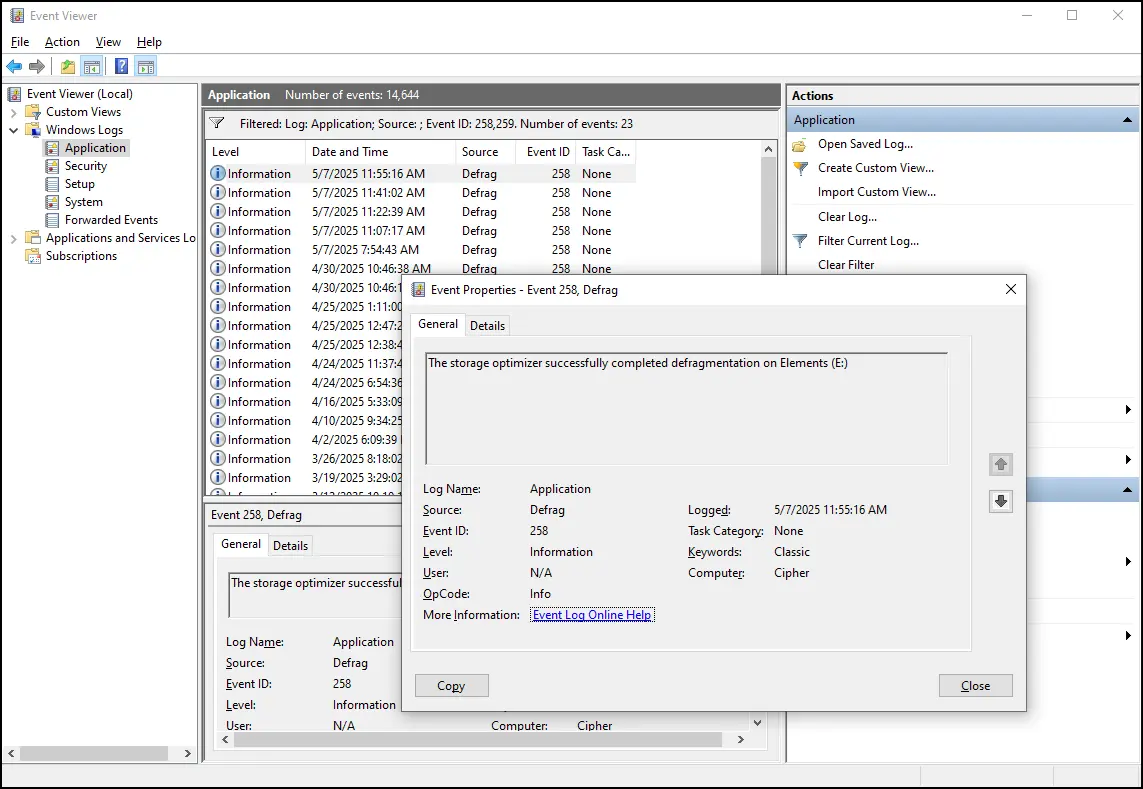Click the back navigation arrow in the toolbar
The height and width of the screenshot is (789, 1143).
point(14,66)
